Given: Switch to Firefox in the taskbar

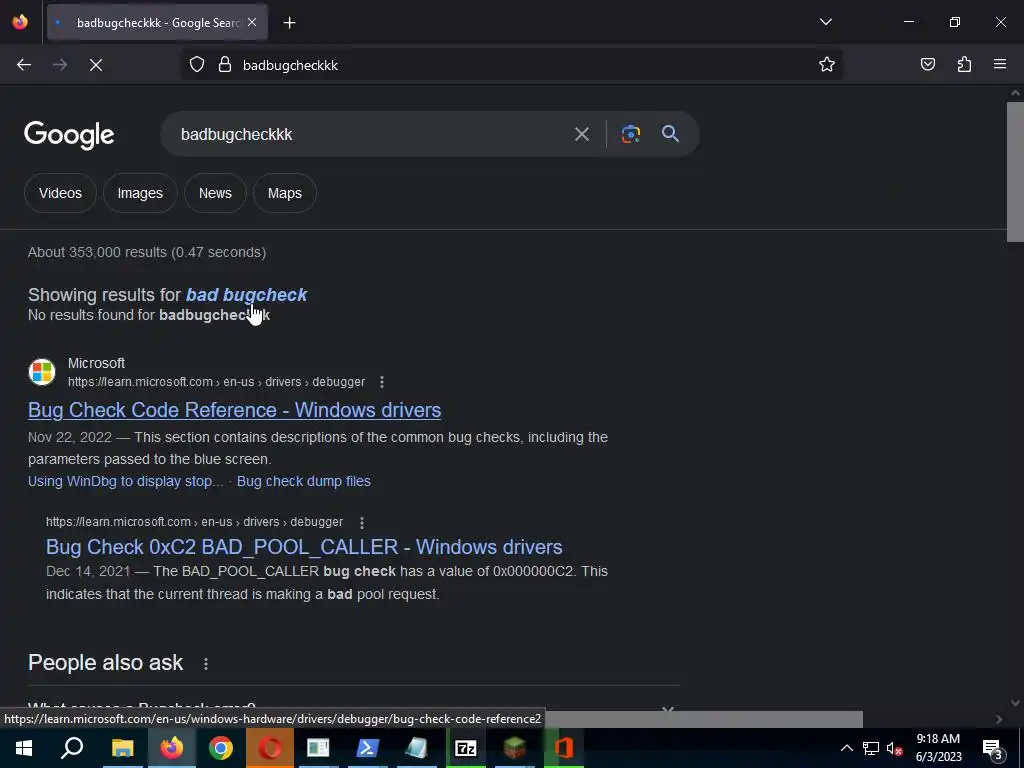Looking at the screenshot, I should [x=172, y=748].
